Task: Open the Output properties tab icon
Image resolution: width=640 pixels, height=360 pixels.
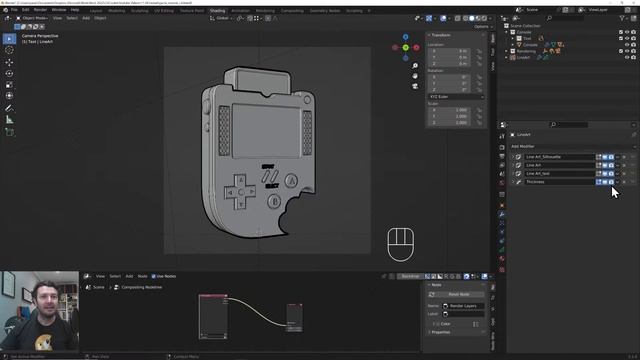Action: 502,156
